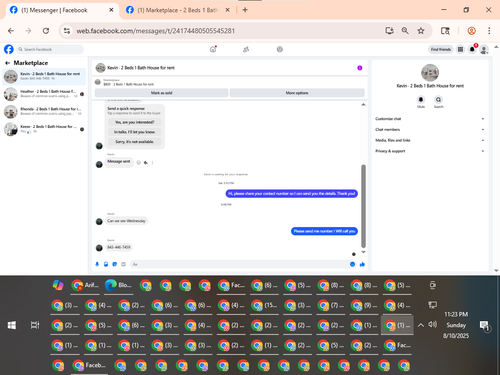Viewport: 500px width, 375px height.
Task: Expand the Privacy & support section
Action: point(429,151)
